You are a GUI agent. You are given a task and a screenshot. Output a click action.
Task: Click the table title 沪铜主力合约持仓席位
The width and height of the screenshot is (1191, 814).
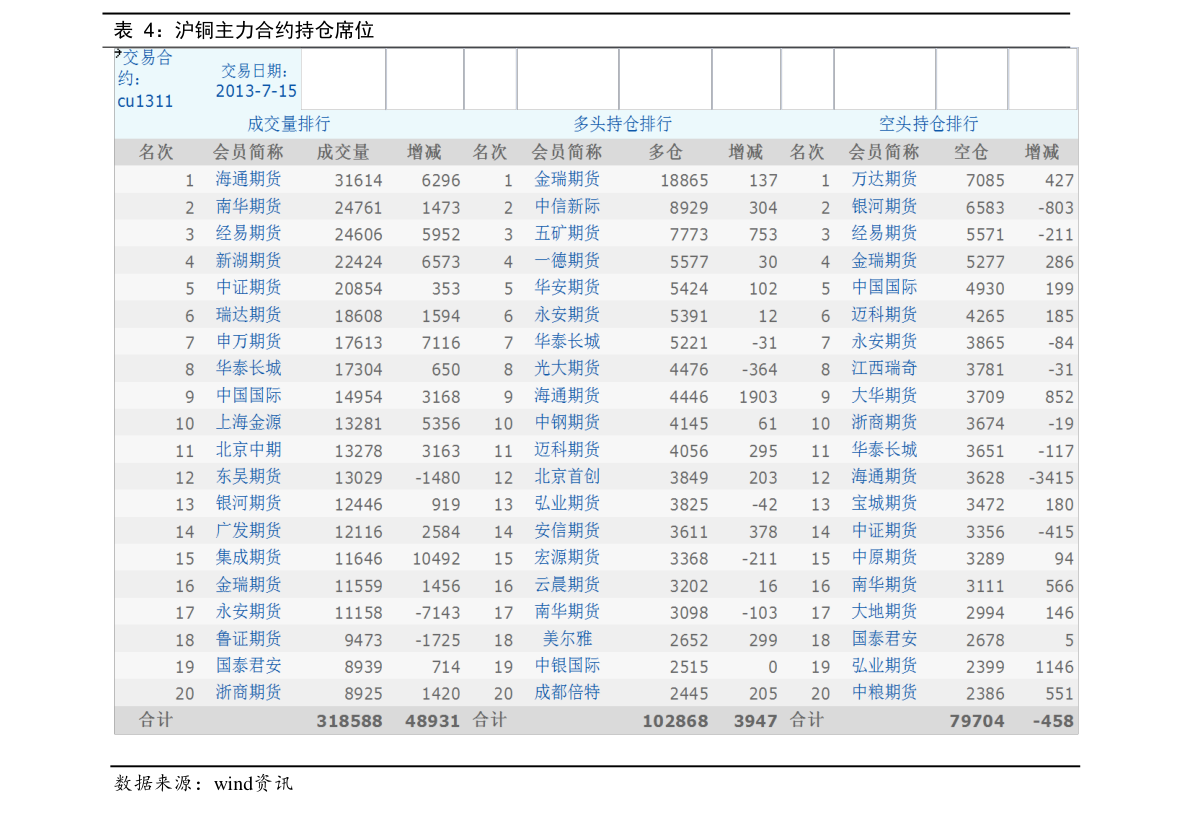pyautogui.click(x=274, y=30)
